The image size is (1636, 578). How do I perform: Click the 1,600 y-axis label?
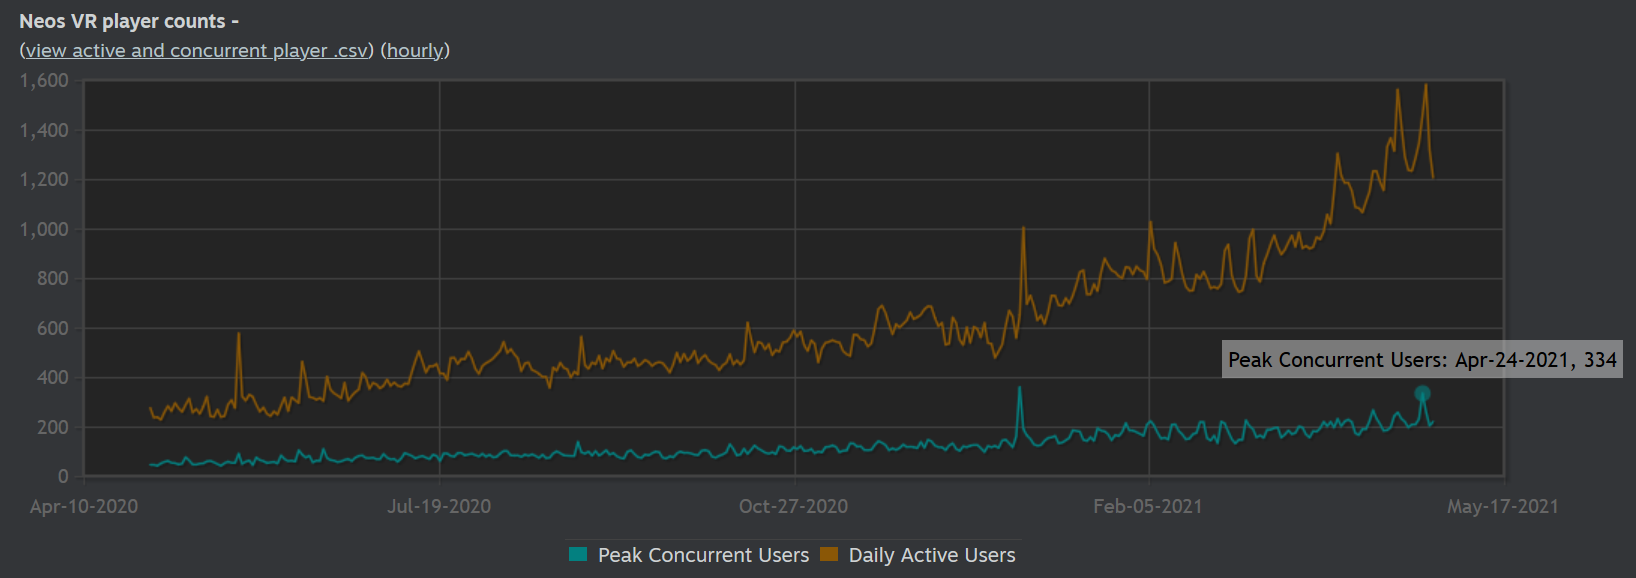click(44, 81)
